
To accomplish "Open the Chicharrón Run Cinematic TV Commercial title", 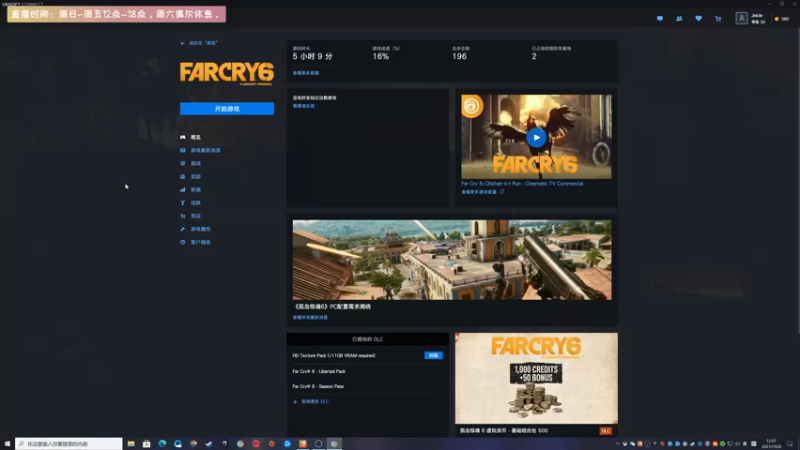I will 522,184.
